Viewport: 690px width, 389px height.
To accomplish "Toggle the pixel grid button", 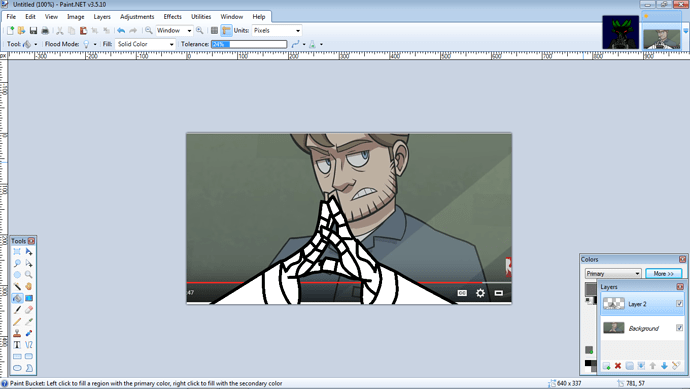I will (x=214, y=30).
